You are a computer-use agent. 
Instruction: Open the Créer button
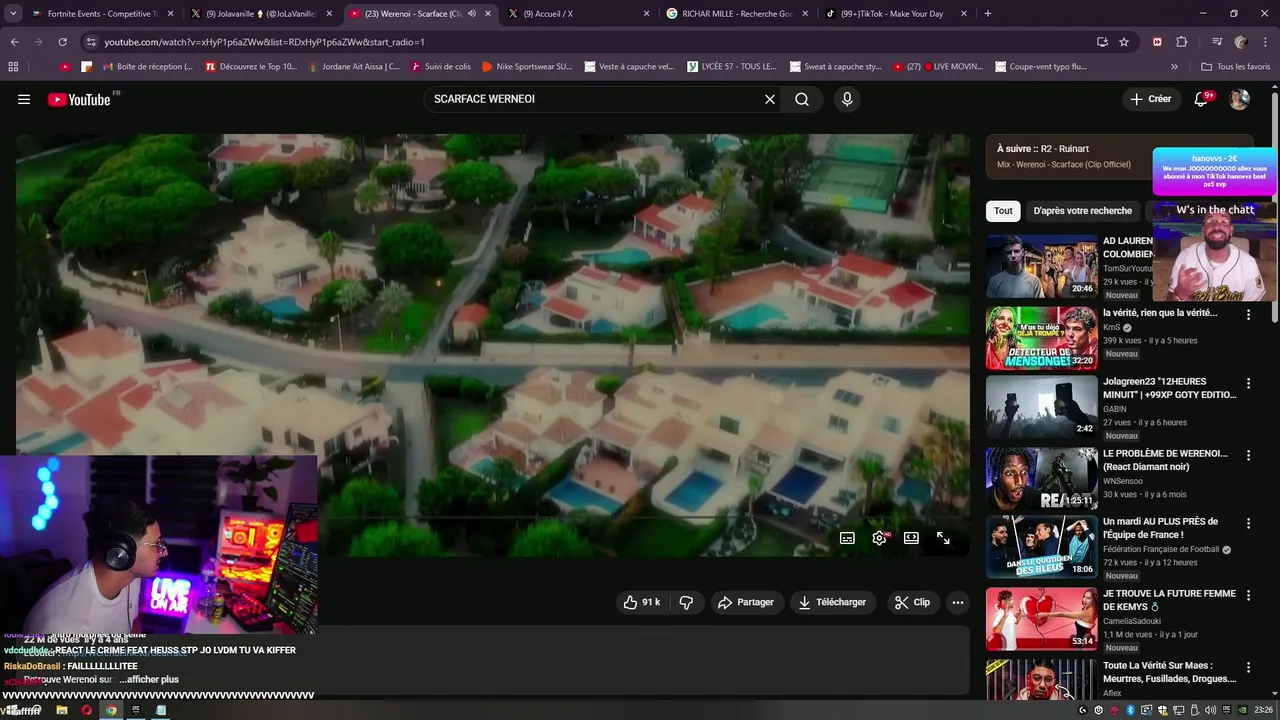[1150, 99]
